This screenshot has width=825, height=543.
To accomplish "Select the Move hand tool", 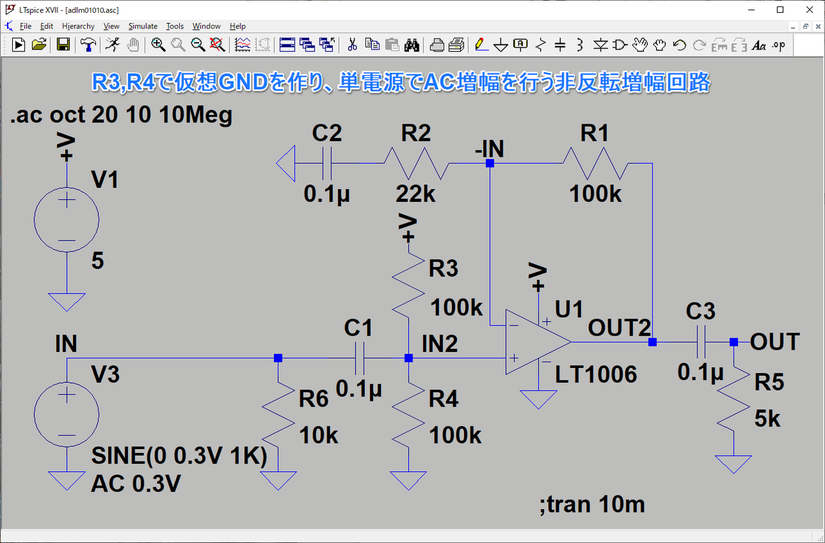I will click(640, 45).
